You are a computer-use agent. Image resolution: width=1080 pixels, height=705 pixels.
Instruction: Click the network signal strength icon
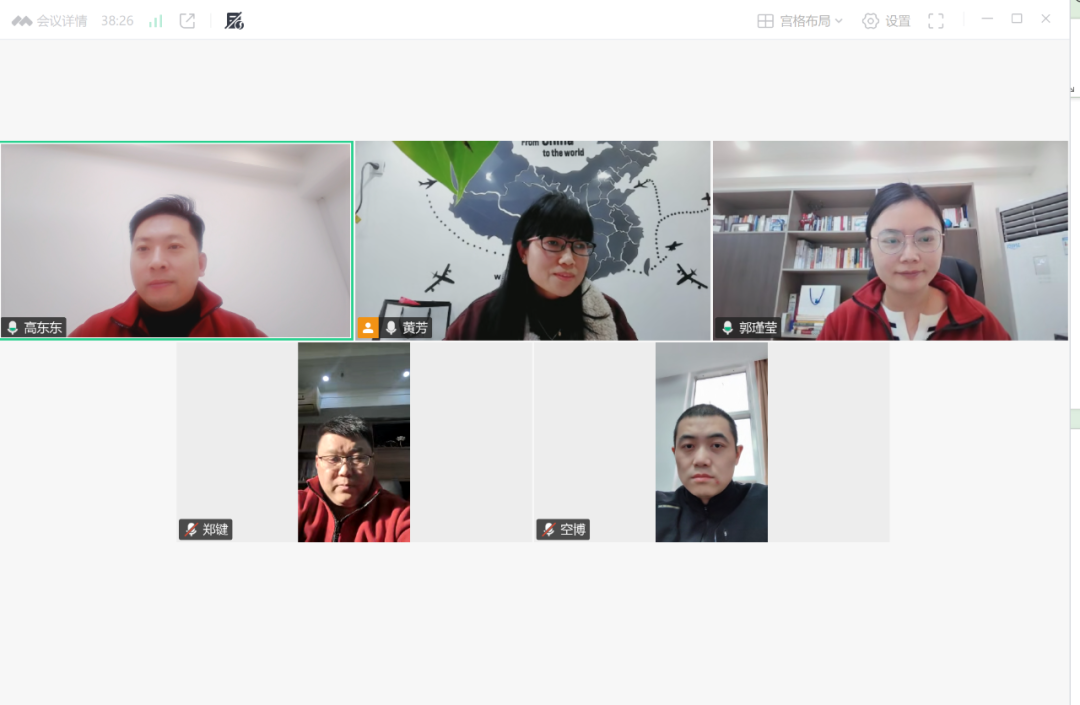[156, 21]
